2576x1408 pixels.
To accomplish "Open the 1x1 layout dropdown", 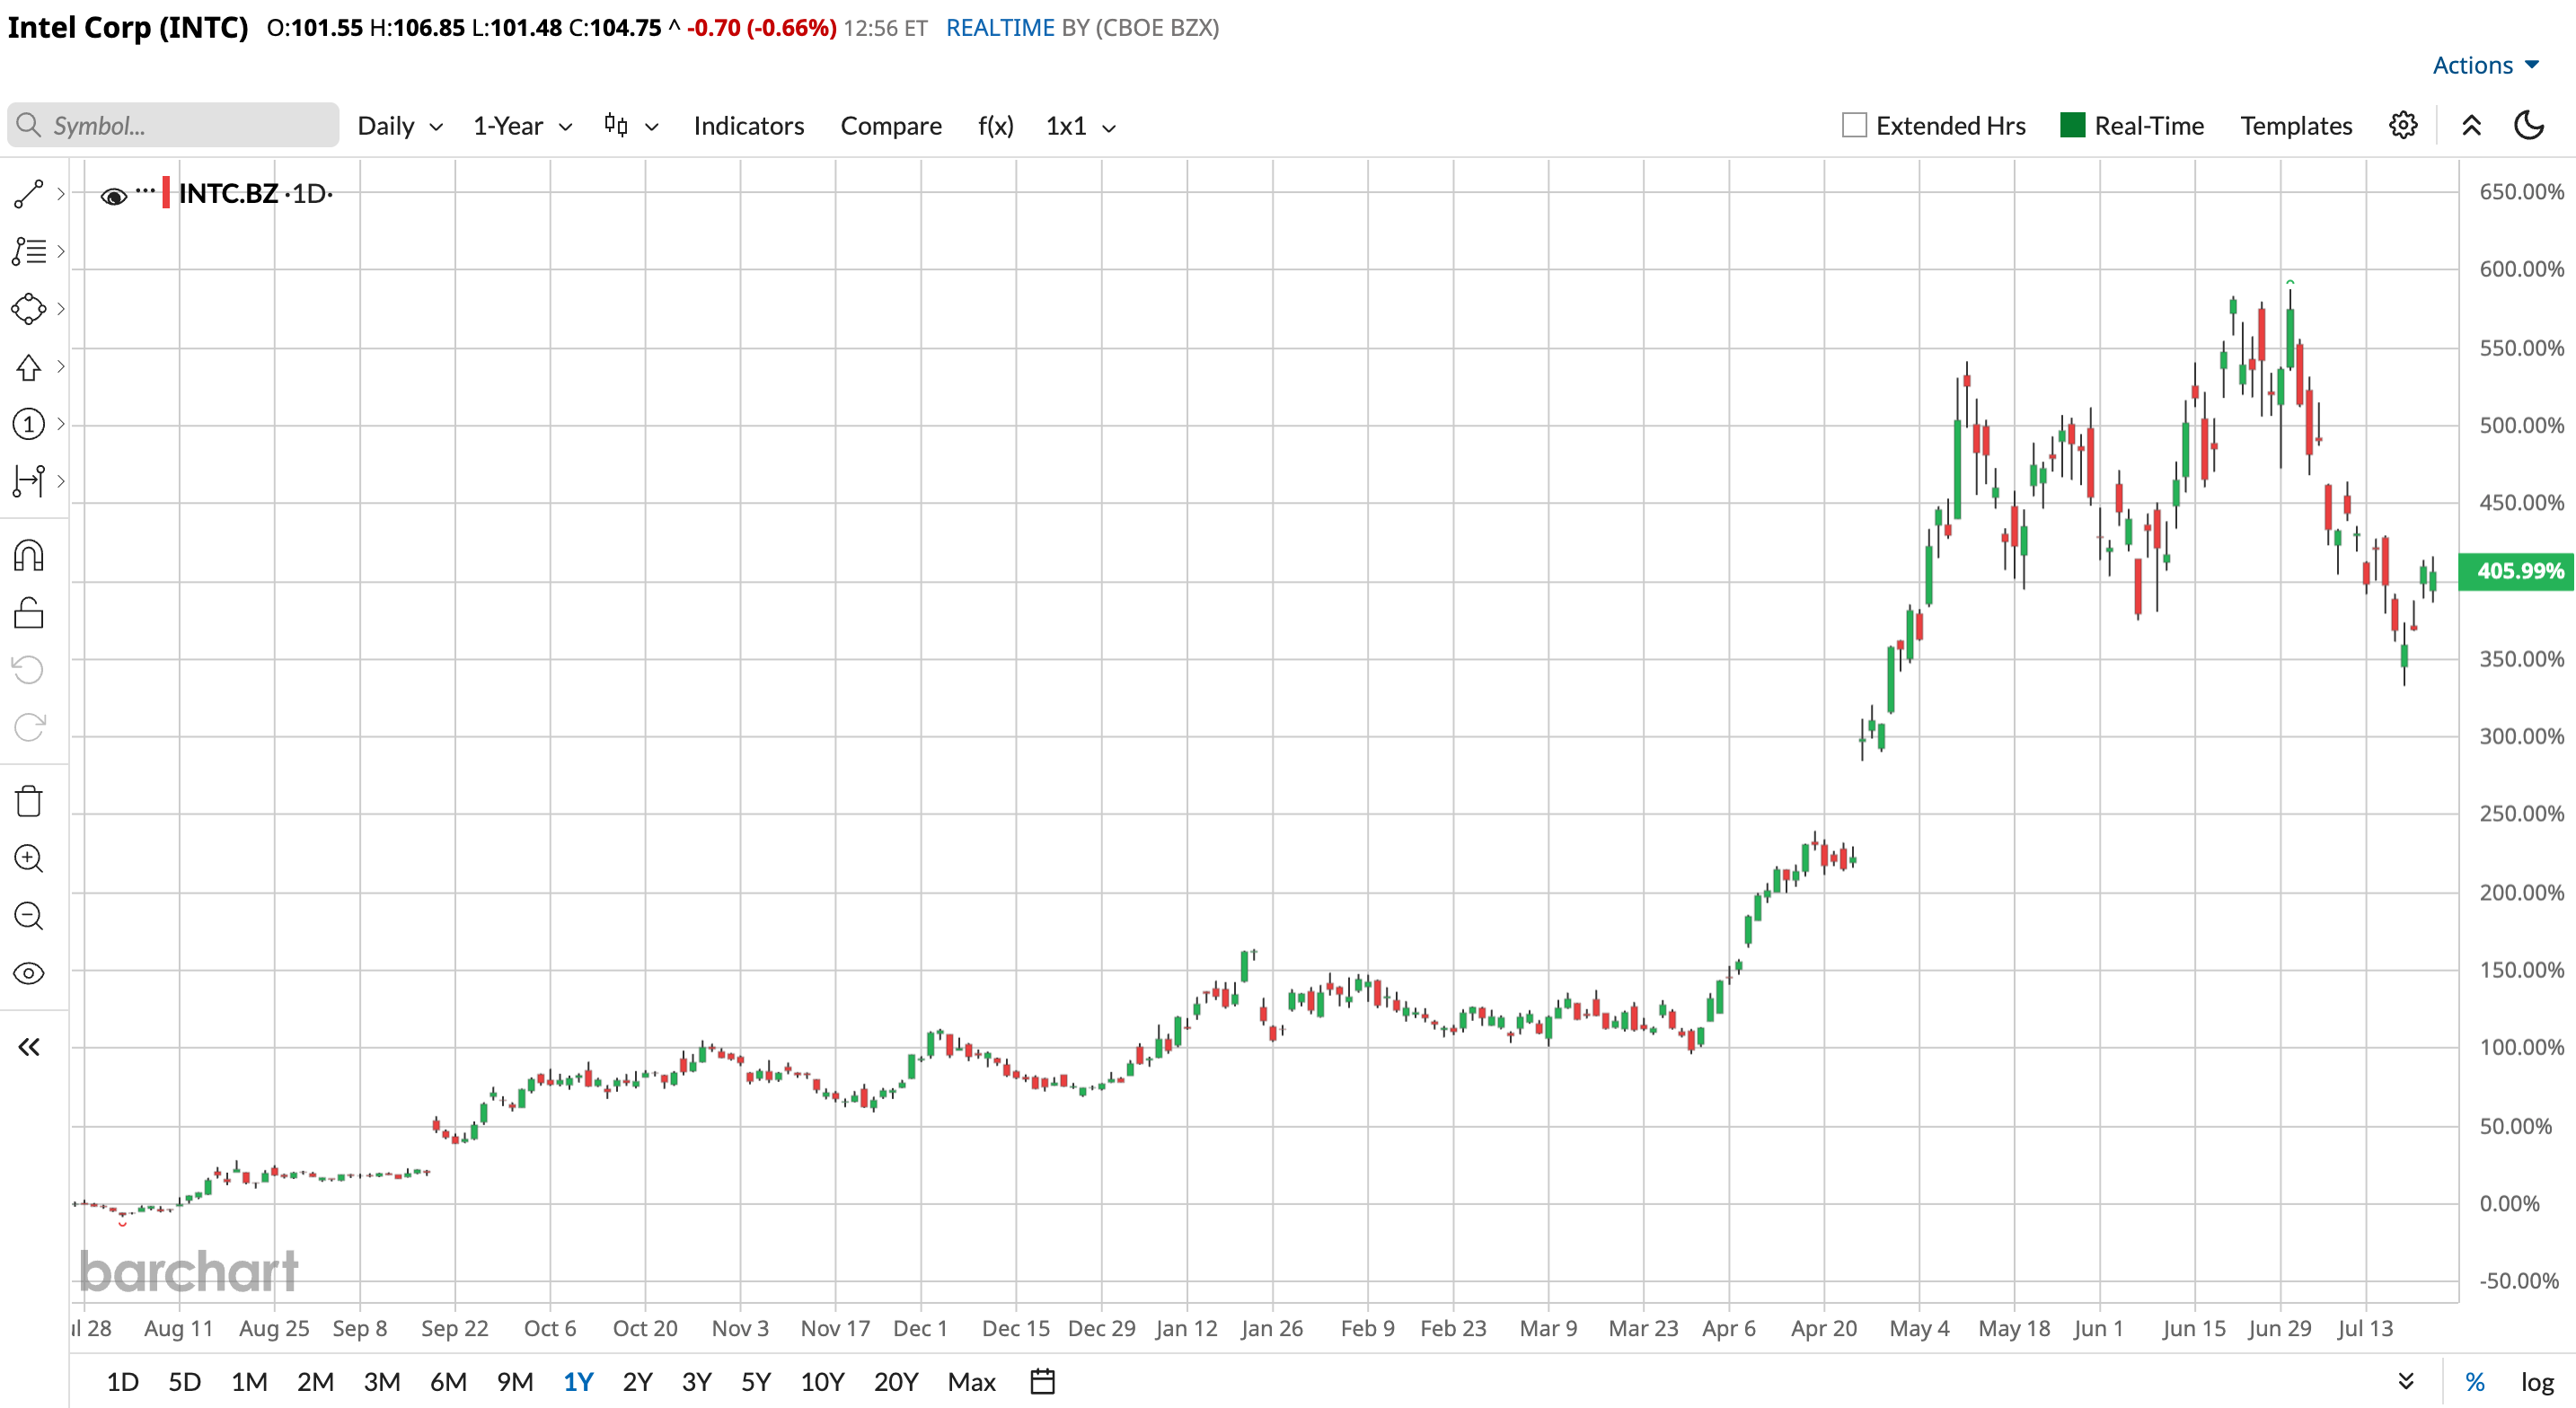I will click(1080, 126).
